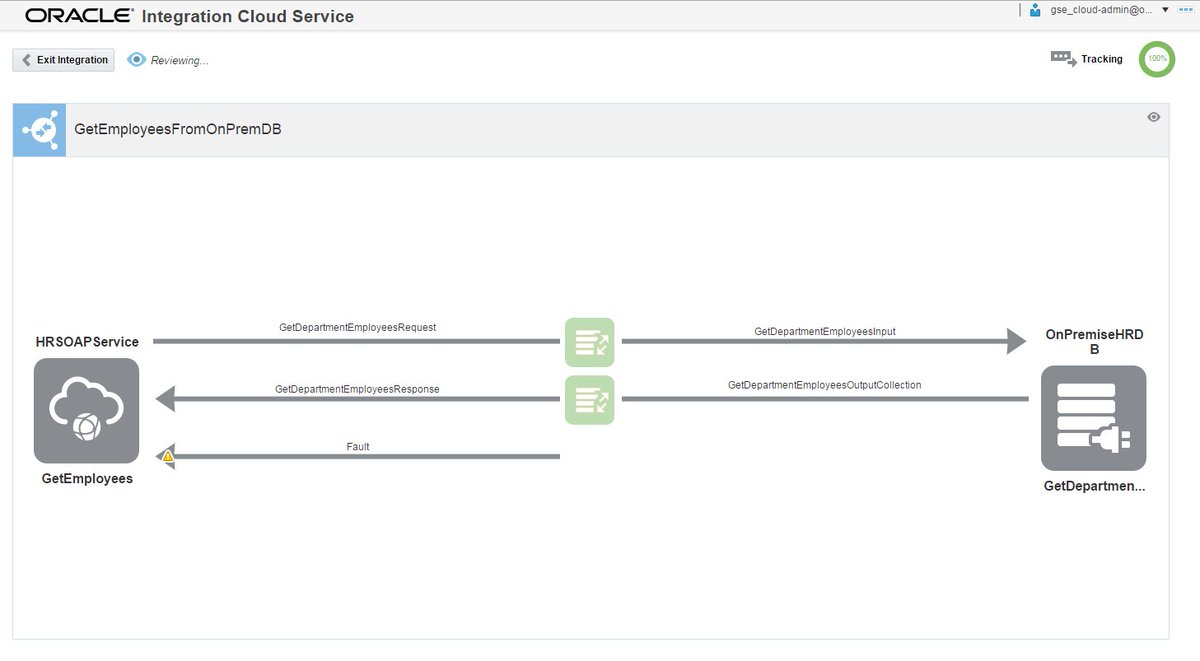Click the GetDepartmentEmployeesOutputCollection label
1200x661 pixels.
pos(825,384)
